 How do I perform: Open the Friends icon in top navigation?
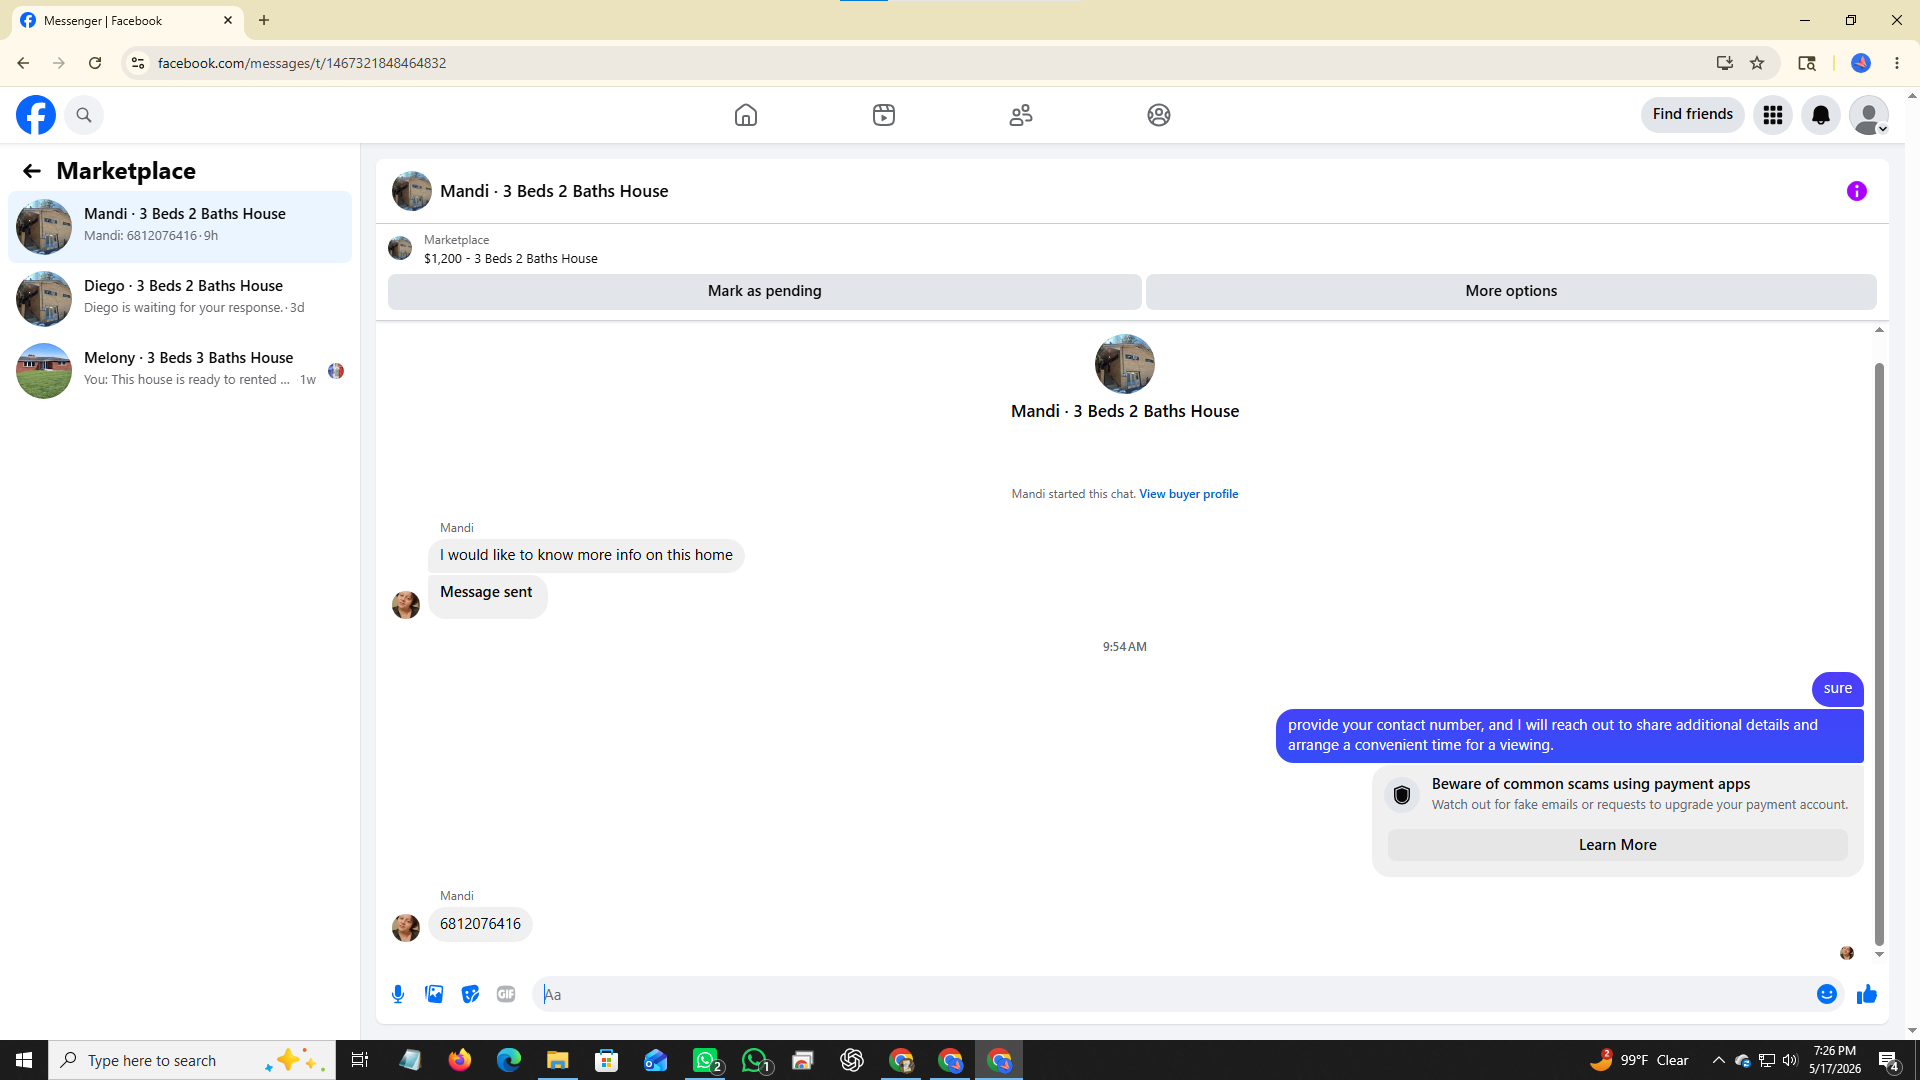(1021, 115)
